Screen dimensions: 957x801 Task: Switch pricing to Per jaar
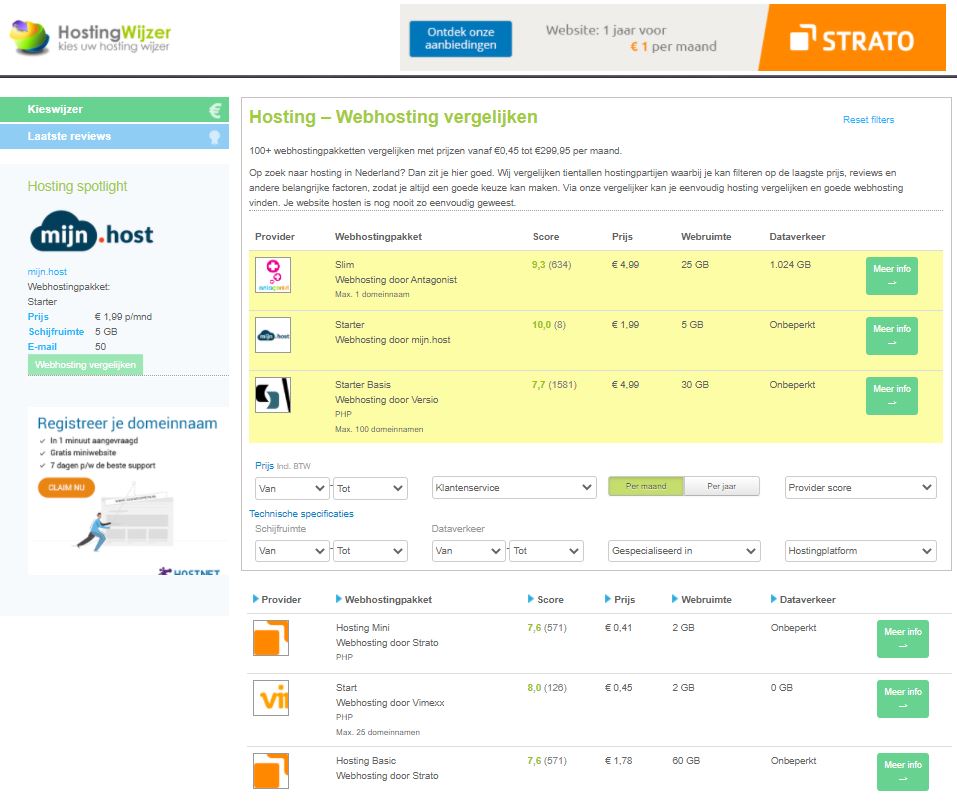click(x=722, y=486)
